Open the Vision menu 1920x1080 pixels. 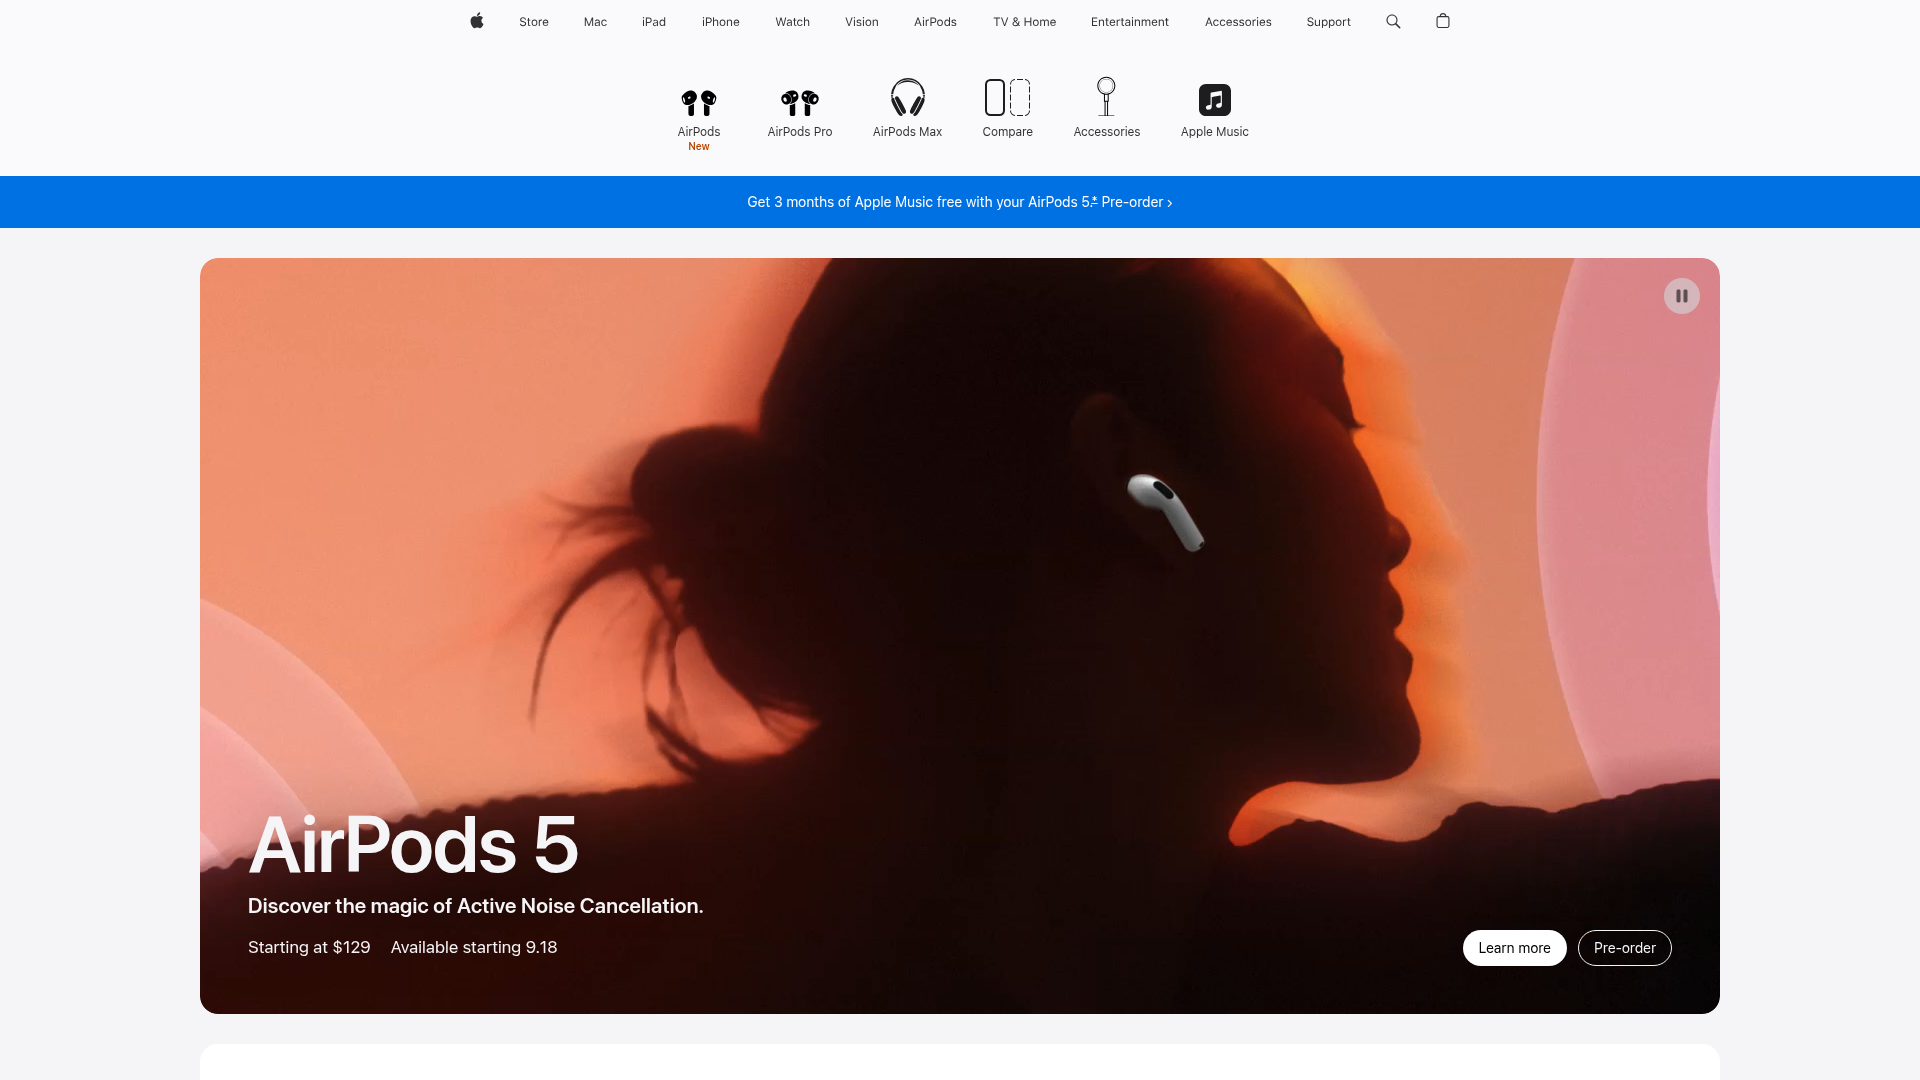coord(862,22)
